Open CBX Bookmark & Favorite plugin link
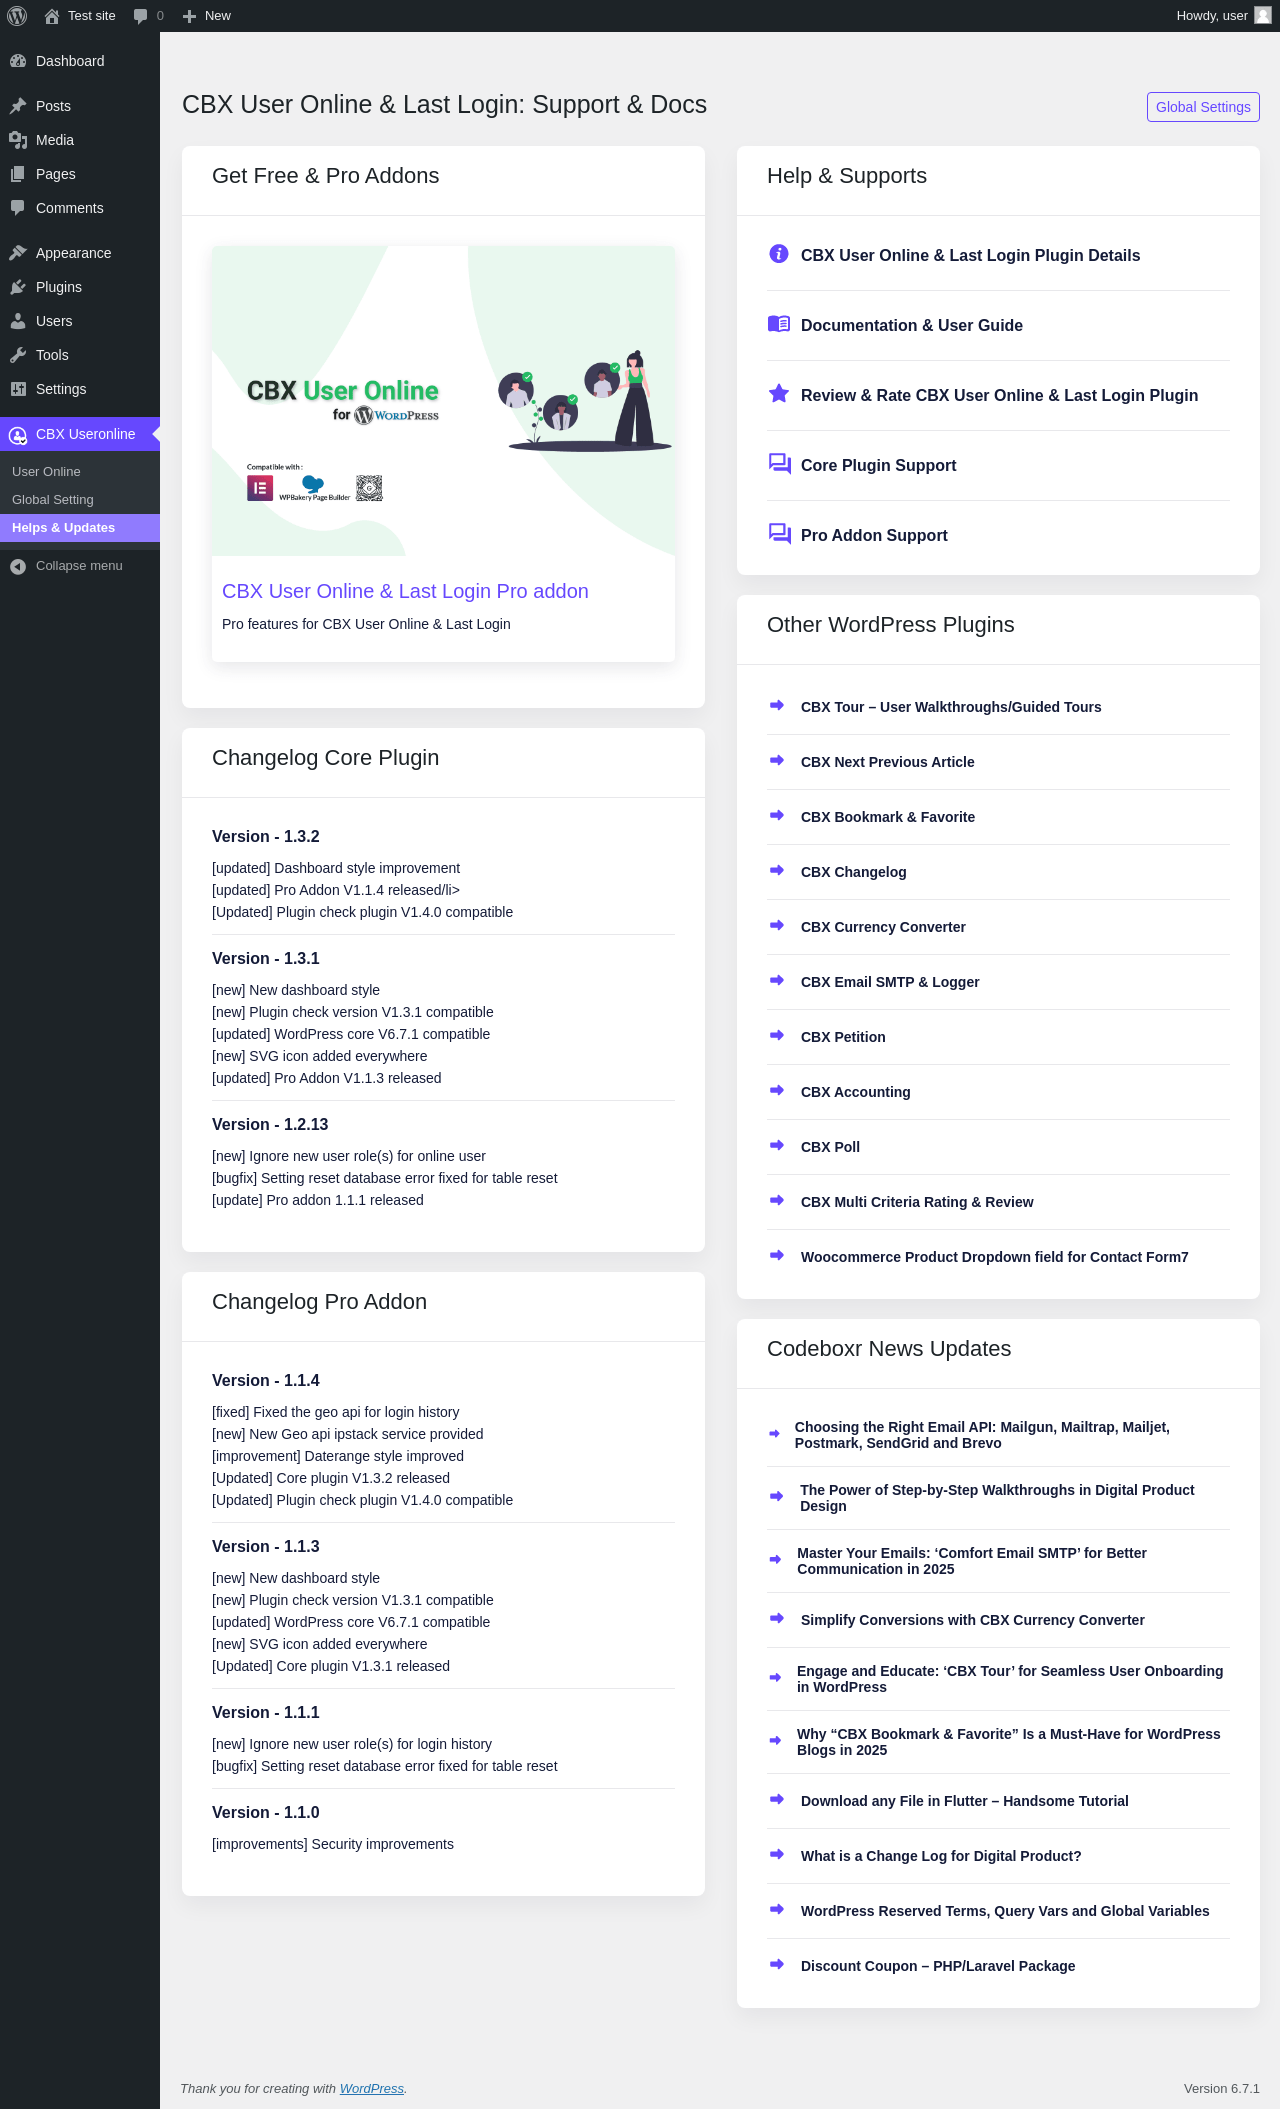This screenshot has height=2109, width=1280. tap(888, 817)
